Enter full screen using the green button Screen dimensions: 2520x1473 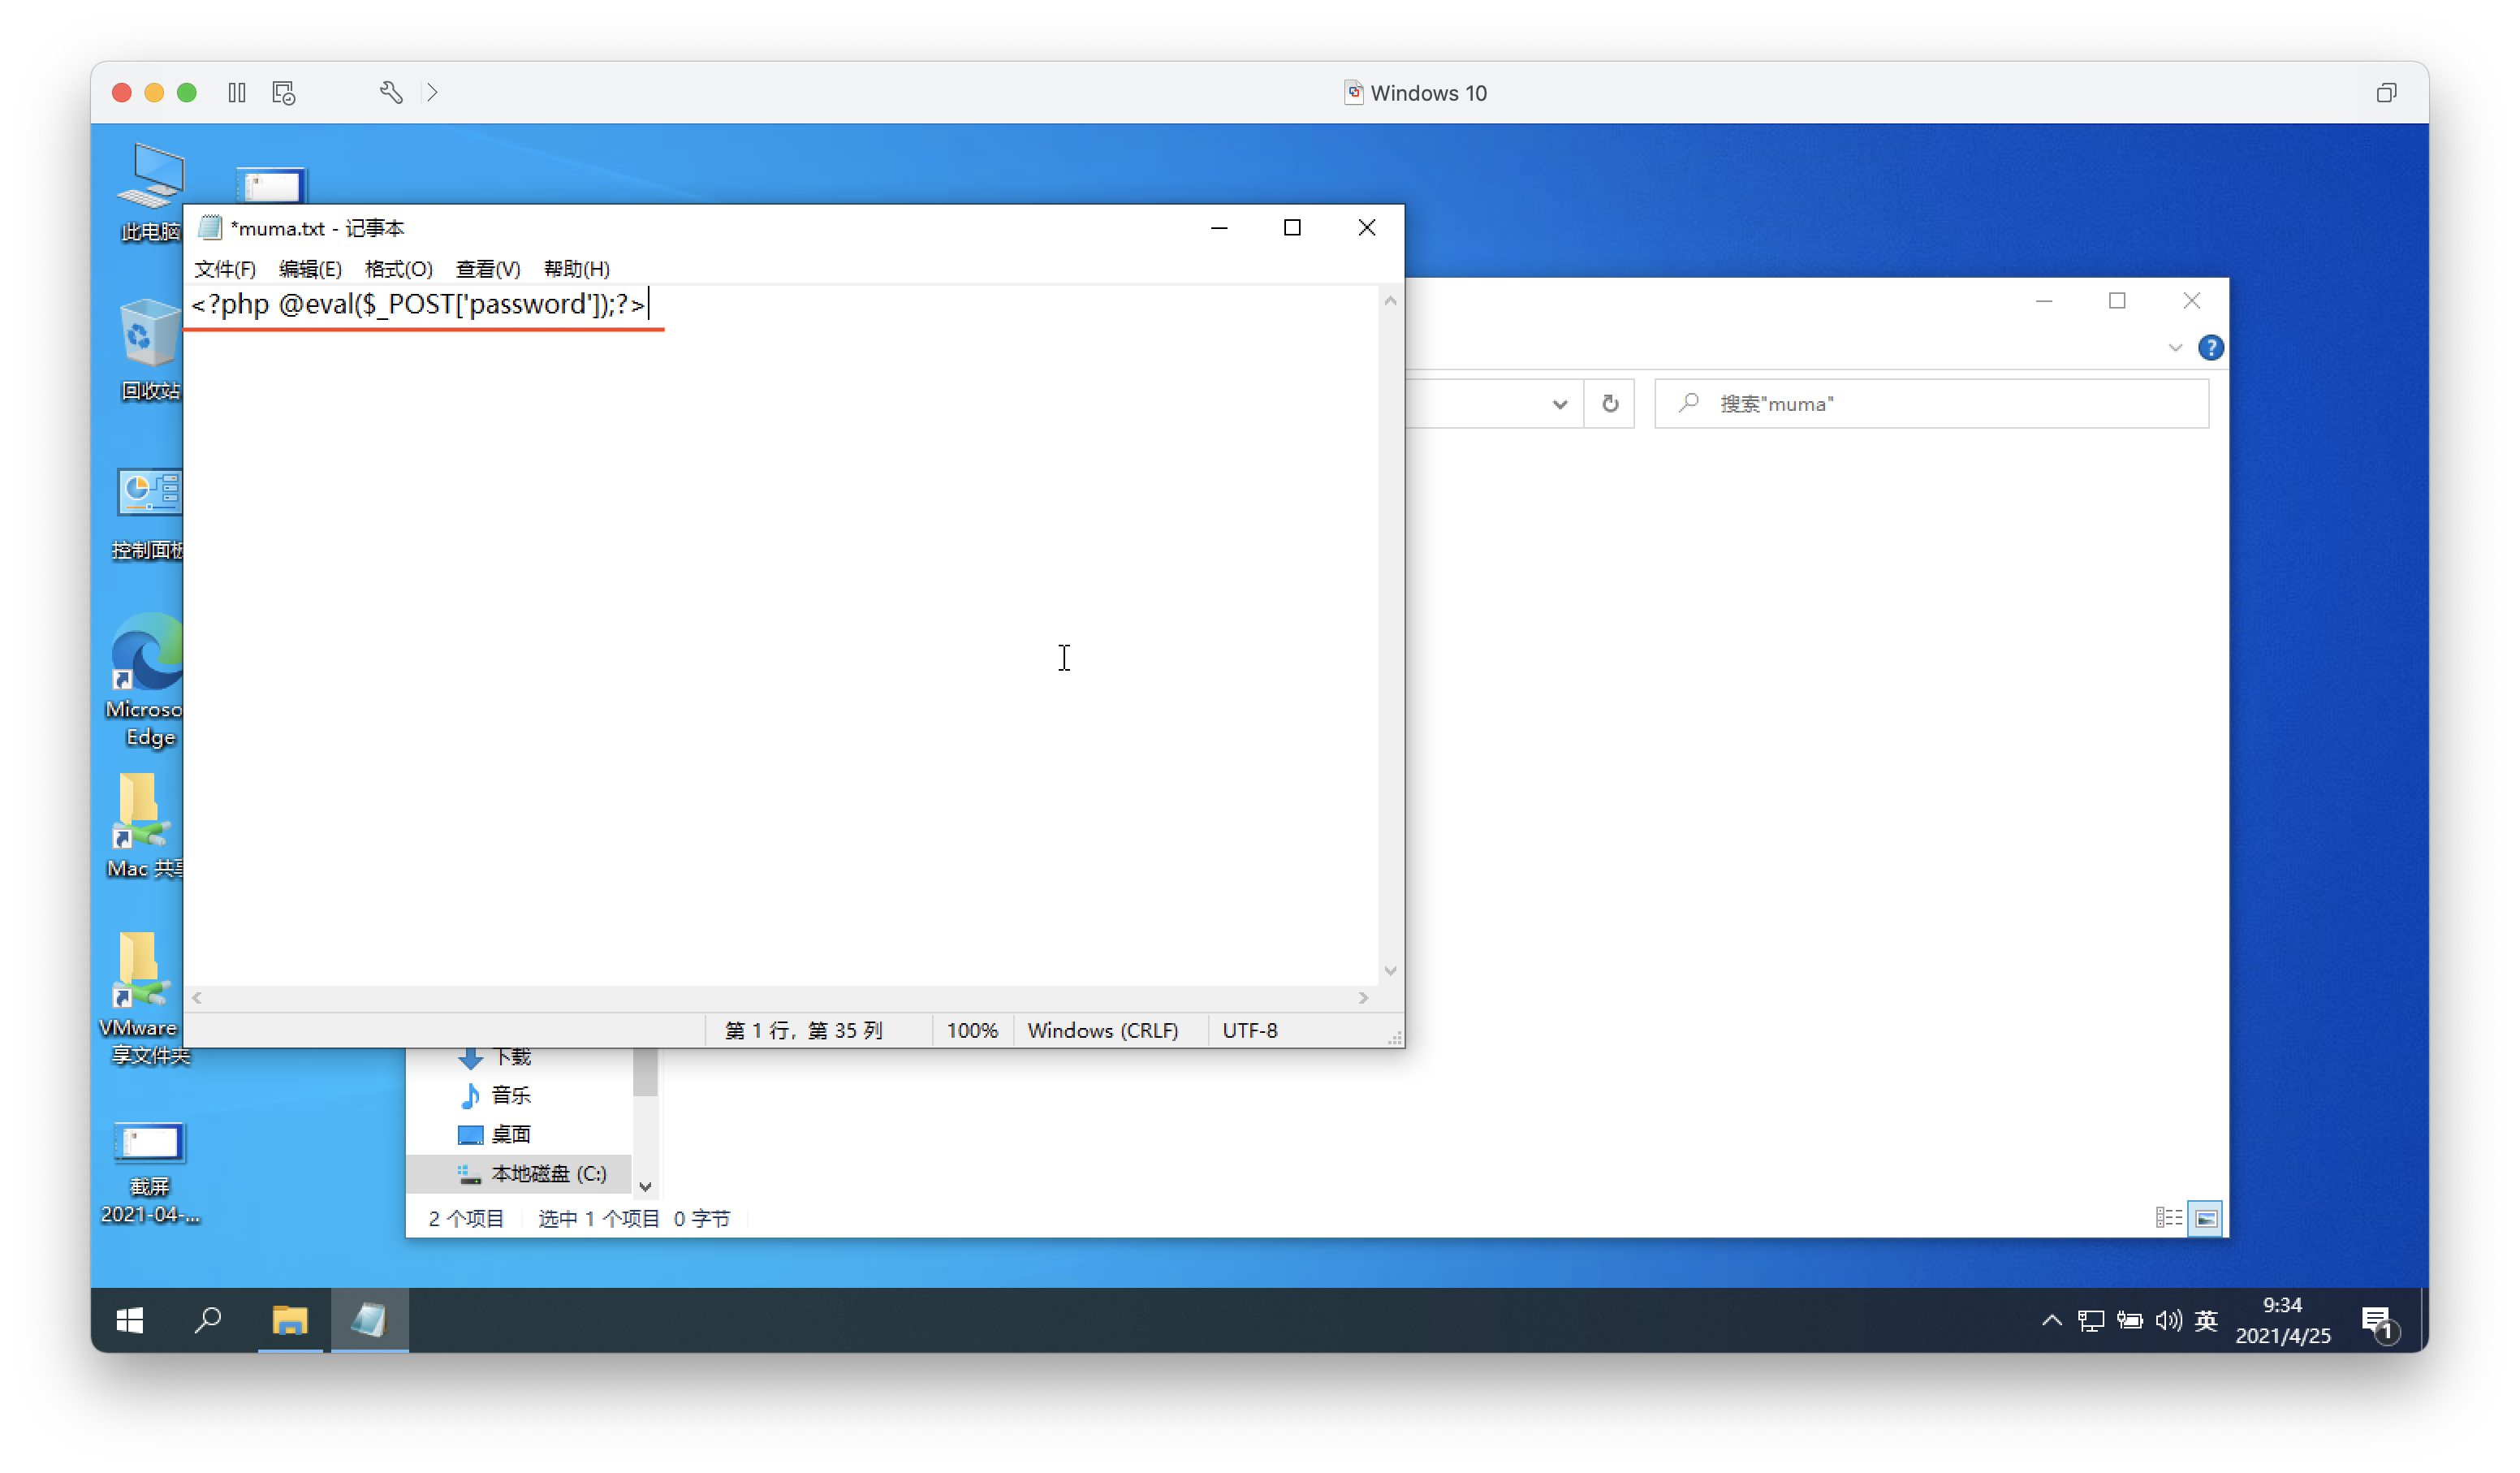coord(187,93)
